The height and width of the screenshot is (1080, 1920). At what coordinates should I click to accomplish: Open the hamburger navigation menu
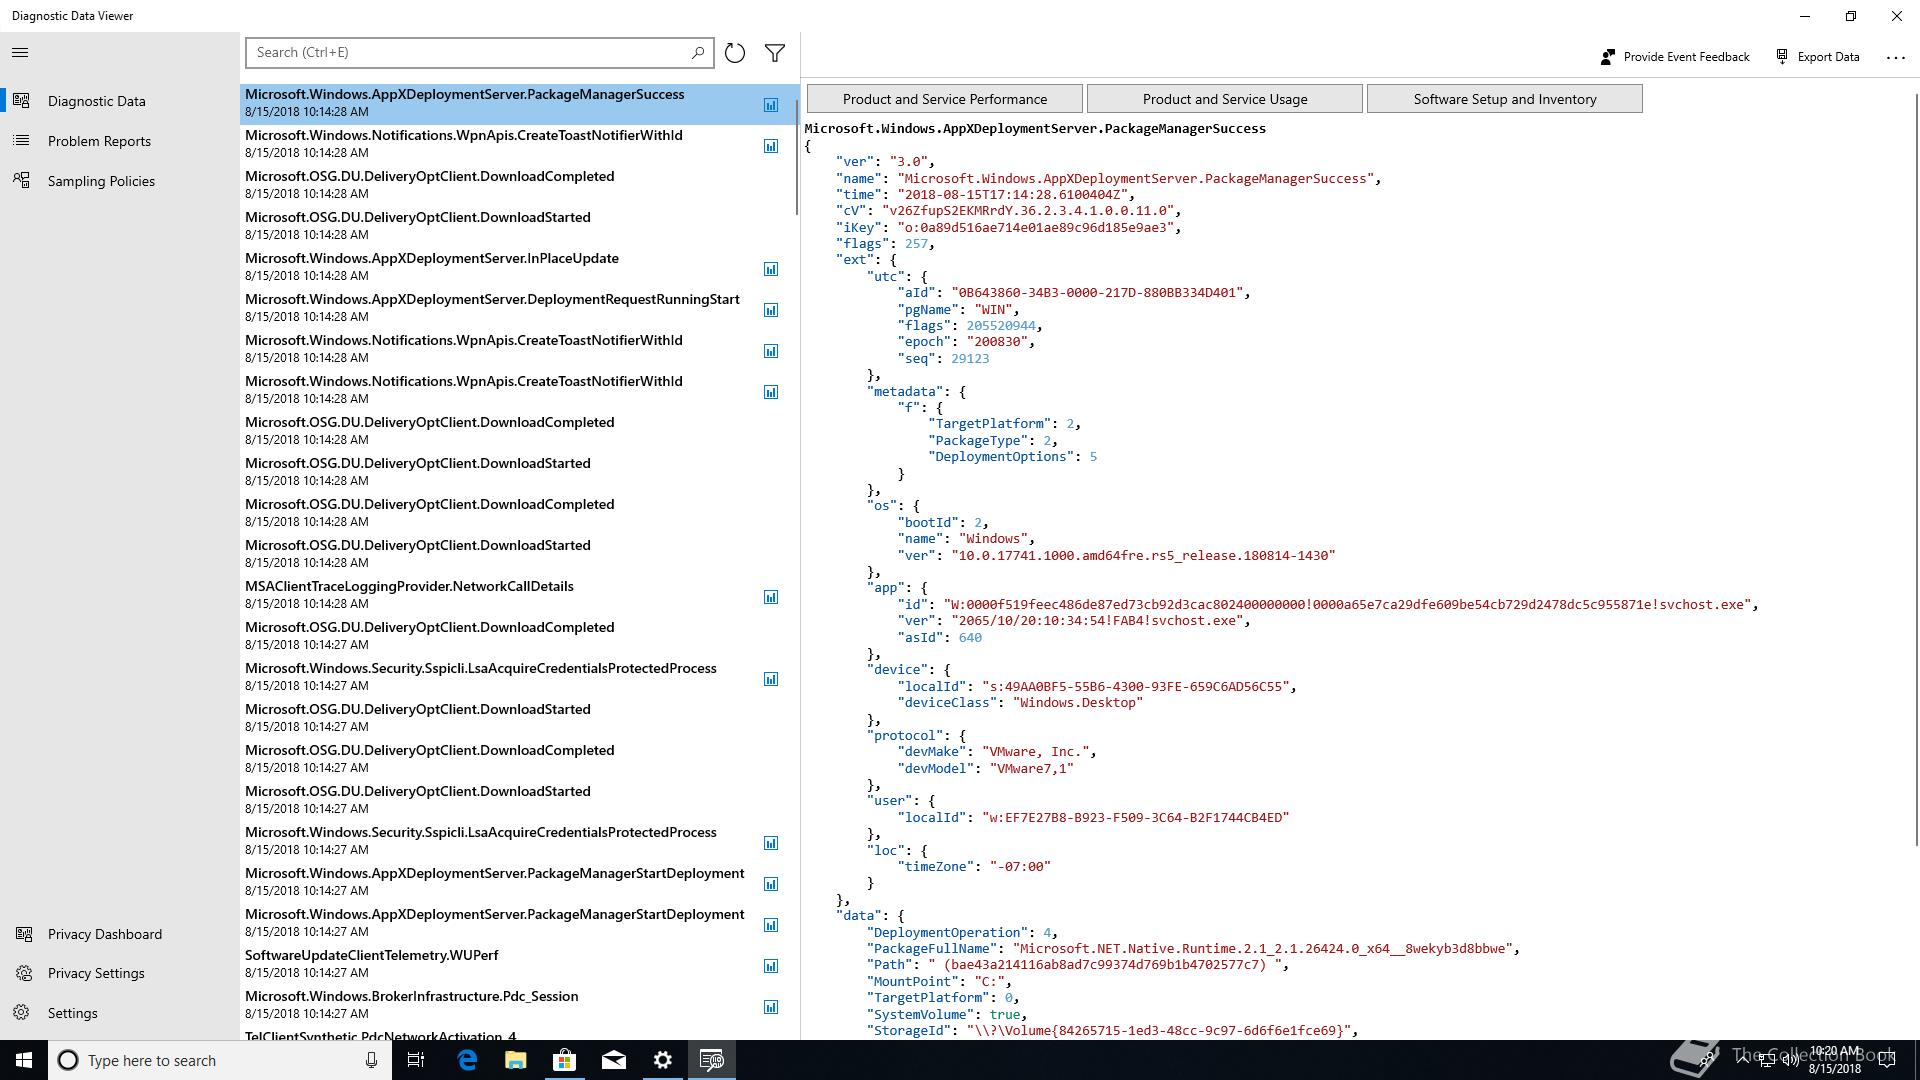click(x=20, y=53)
